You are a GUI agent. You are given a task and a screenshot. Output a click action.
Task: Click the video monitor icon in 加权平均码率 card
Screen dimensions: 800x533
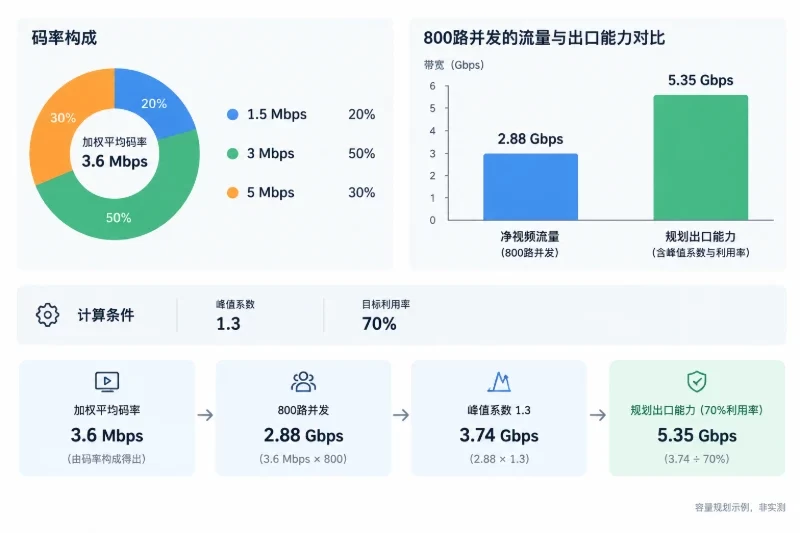[107, 382]
